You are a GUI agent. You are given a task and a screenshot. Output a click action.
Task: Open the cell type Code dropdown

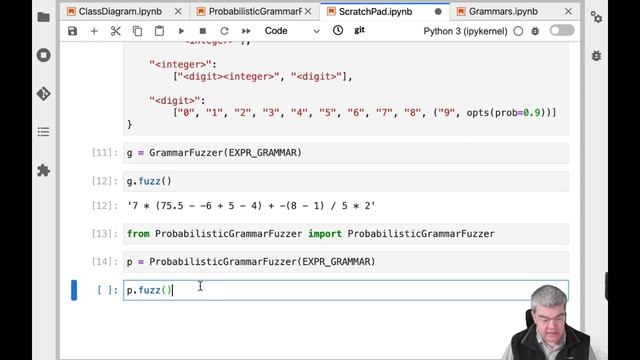(x=291, y=31)
